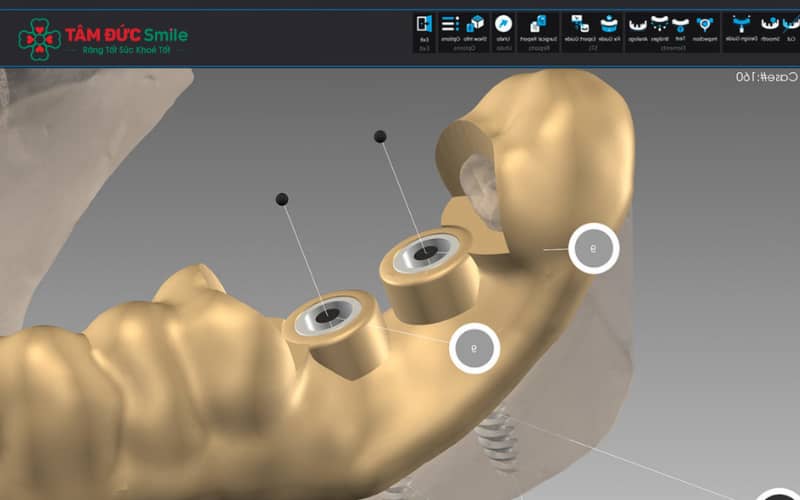Select the Cut tool
800x500 pixels.
point(792,28)
